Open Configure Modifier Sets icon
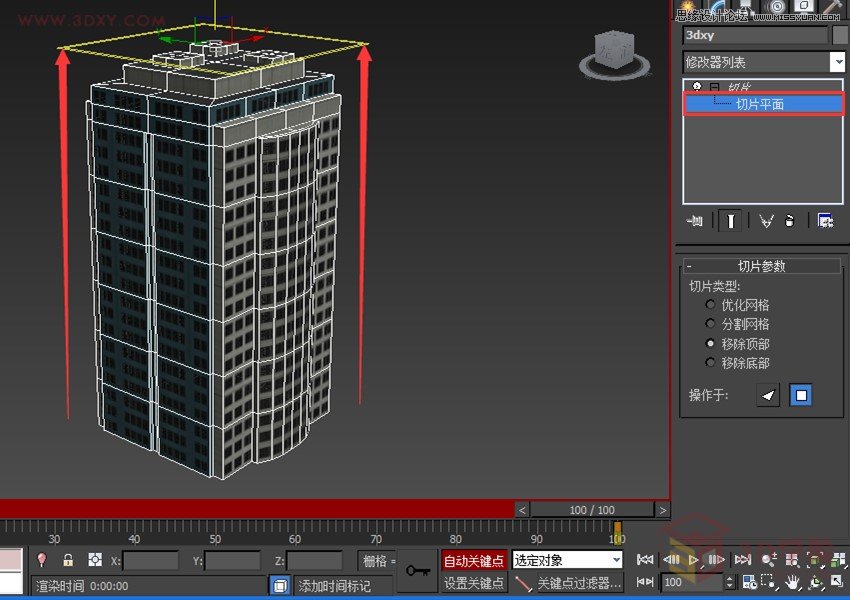This screenshot has height=600, width=850. 825,220
